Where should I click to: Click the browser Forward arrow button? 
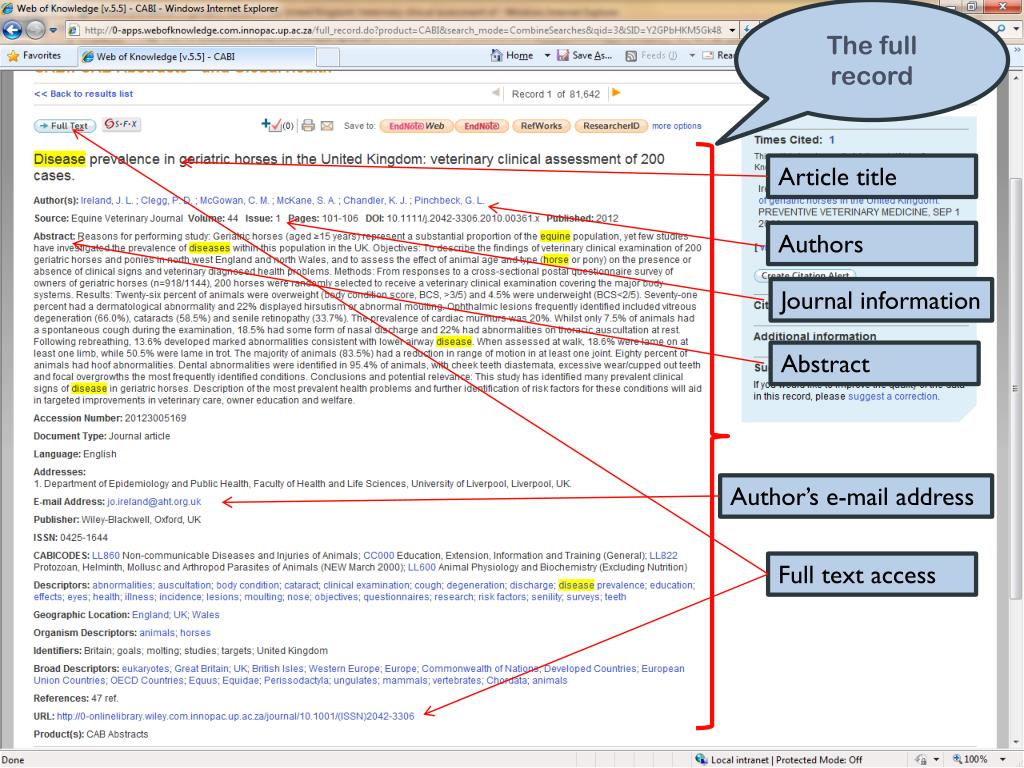point(35,29)
